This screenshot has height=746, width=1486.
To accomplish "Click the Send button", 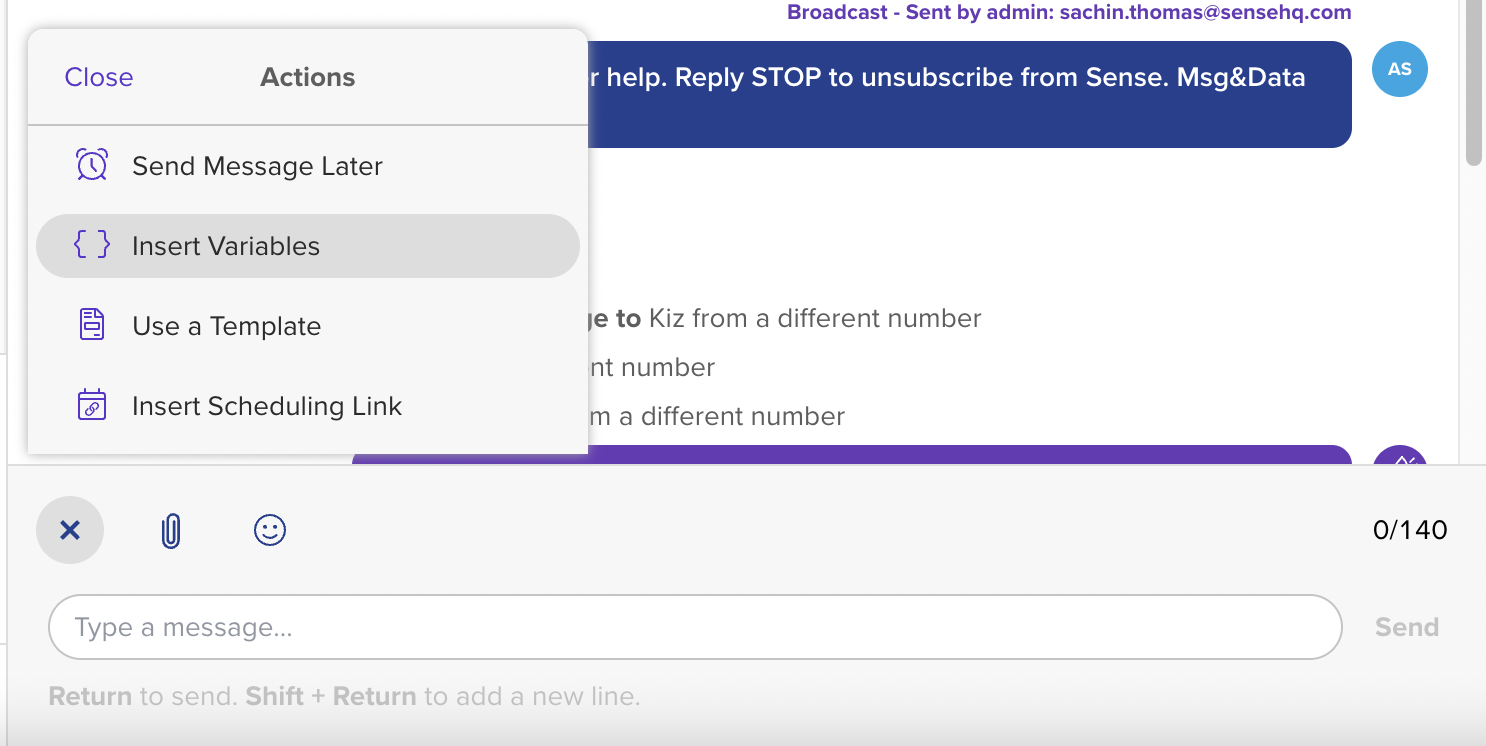I will [x=1407, y=627].
